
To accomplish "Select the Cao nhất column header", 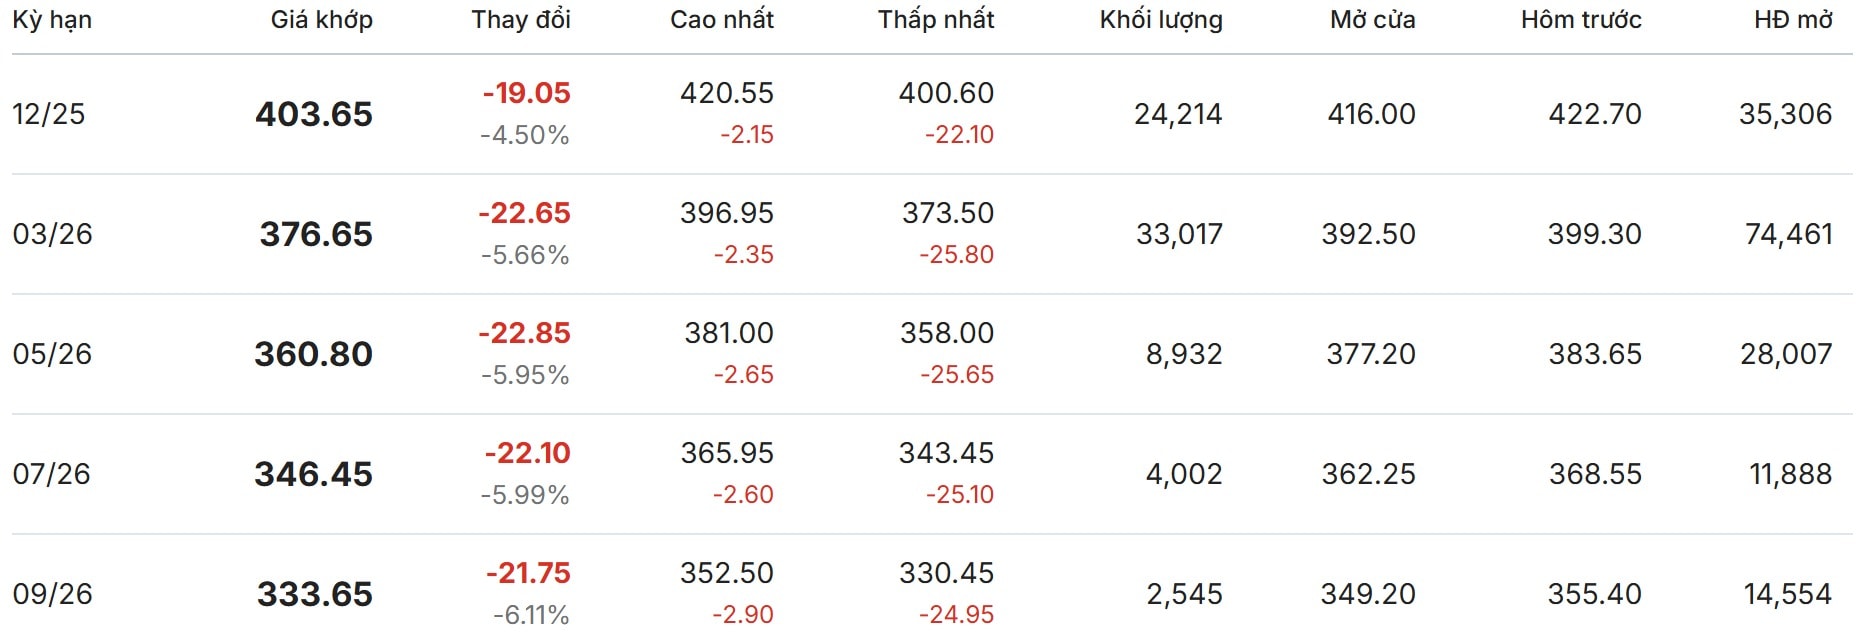I will pos(721,20).
